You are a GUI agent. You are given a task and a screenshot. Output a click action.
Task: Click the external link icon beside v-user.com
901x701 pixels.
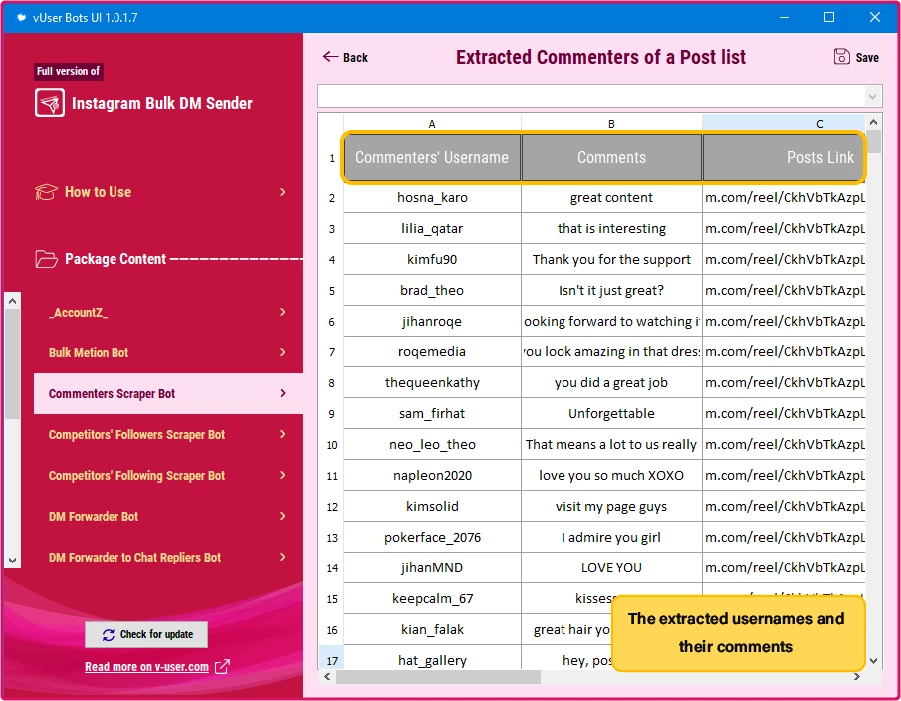(x=222, y=667)
